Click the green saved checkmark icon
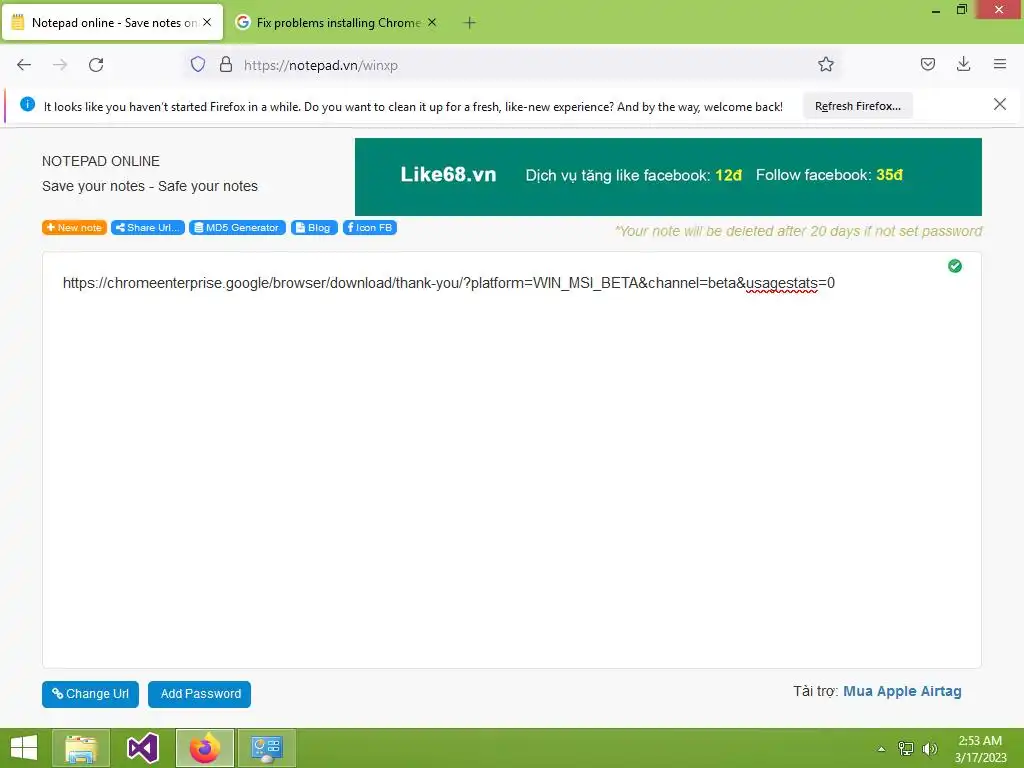The height and width of the screenshot is (768, 1024). tap(955, 266)
